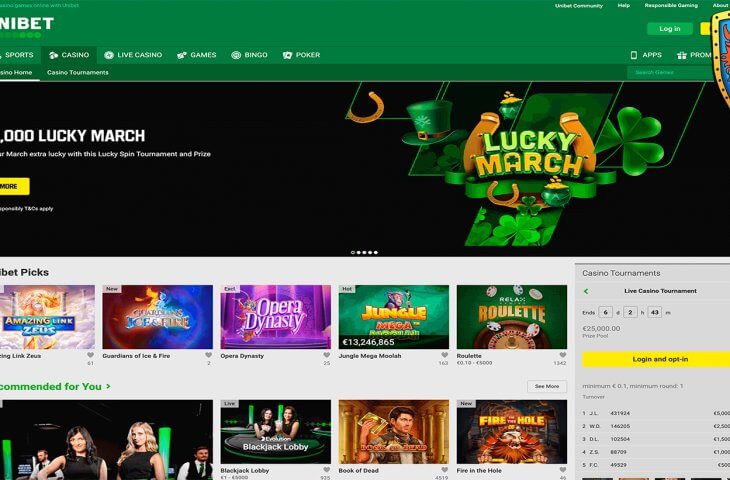Open Fire in the Hole thumbnail
Viewport: 730px width, 480px height.
512,432
